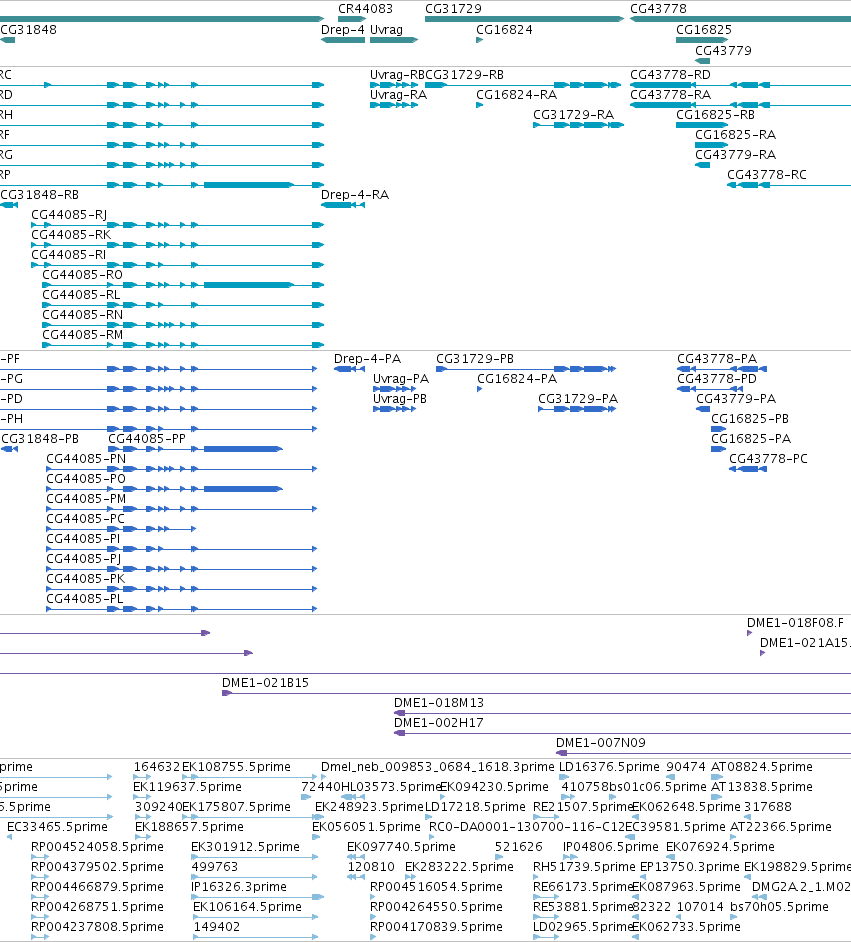Viewport: 851px width, 942px height.
Task: Select EST RH51739.5prime
Action: (x=584, y=867)
